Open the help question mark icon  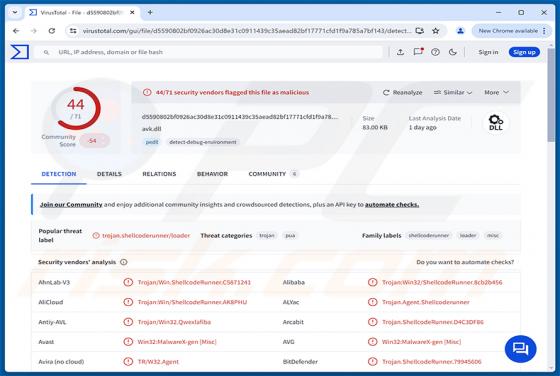tap(435, 52)
